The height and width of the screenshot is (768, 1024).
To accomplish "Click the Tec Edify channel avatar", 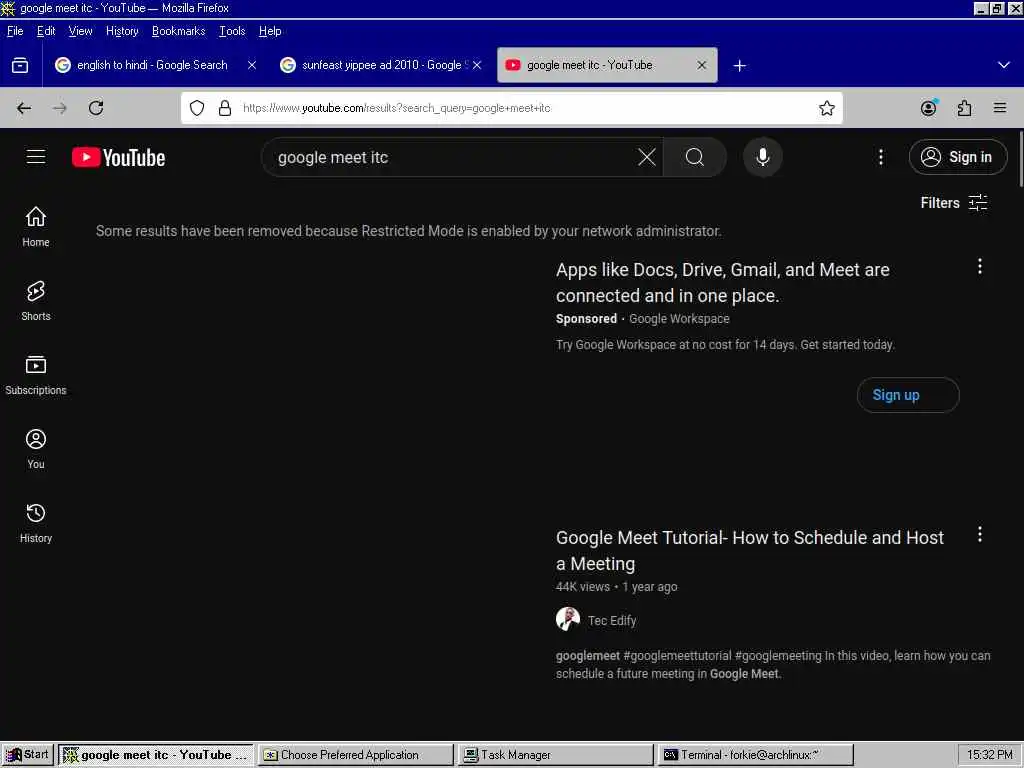I will tap(568, 619).
